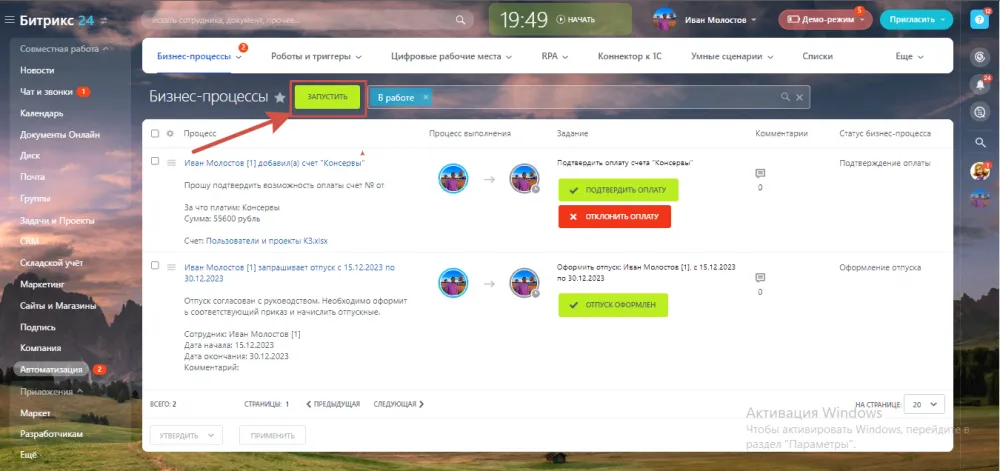The height and width of the screenshot is (471, 1000).
Task: Tick the select-all checkbox in the table header
Action: [x=155, y=134]
